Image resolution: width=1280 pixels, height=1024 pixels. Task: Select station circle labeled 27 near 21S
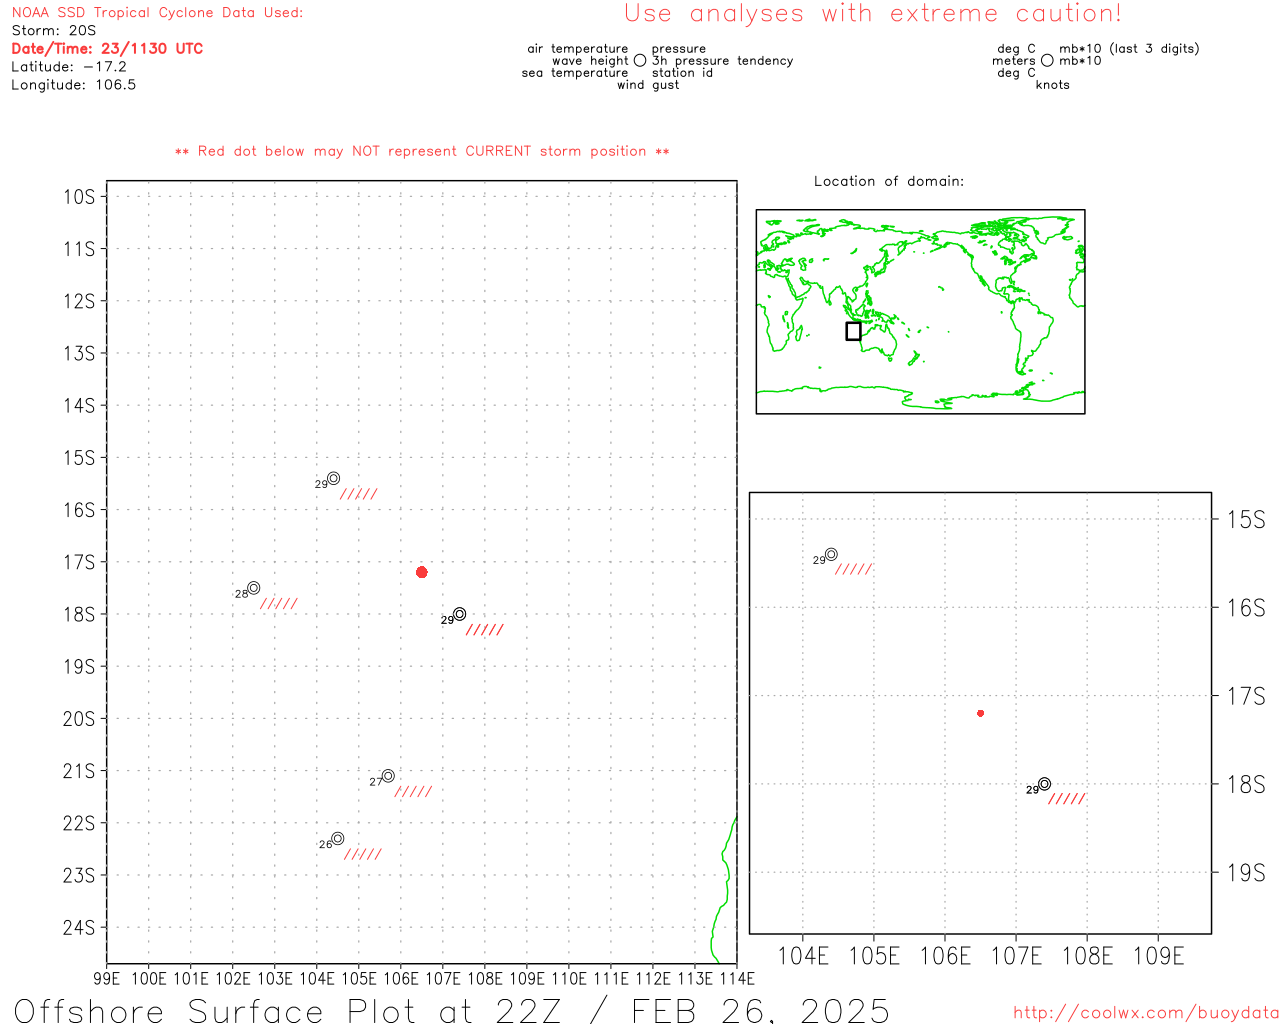tap(388, 776)
